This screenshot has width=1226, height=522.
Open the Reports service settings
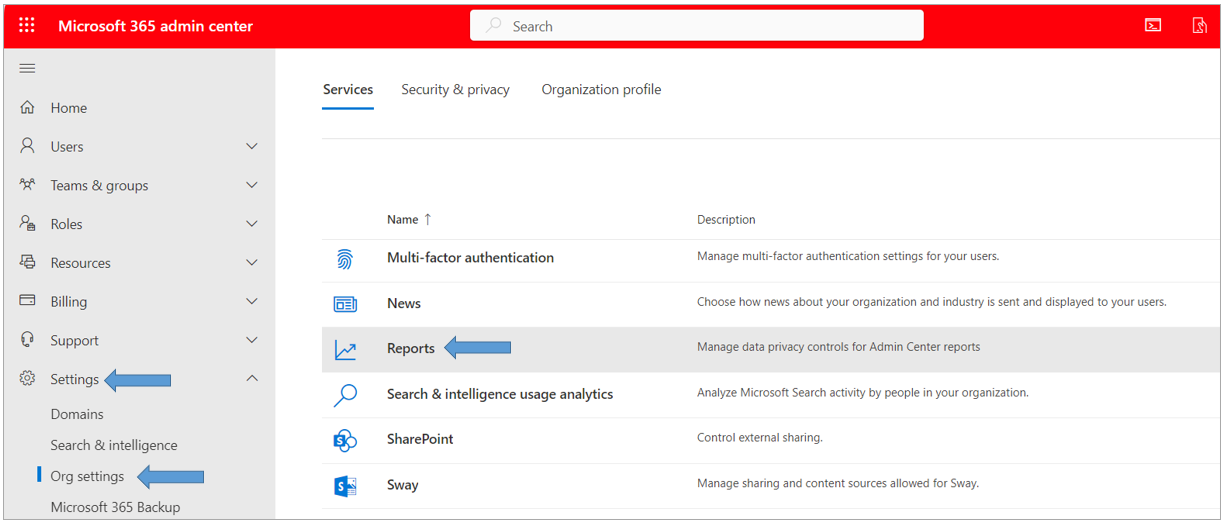click(411, 348)
